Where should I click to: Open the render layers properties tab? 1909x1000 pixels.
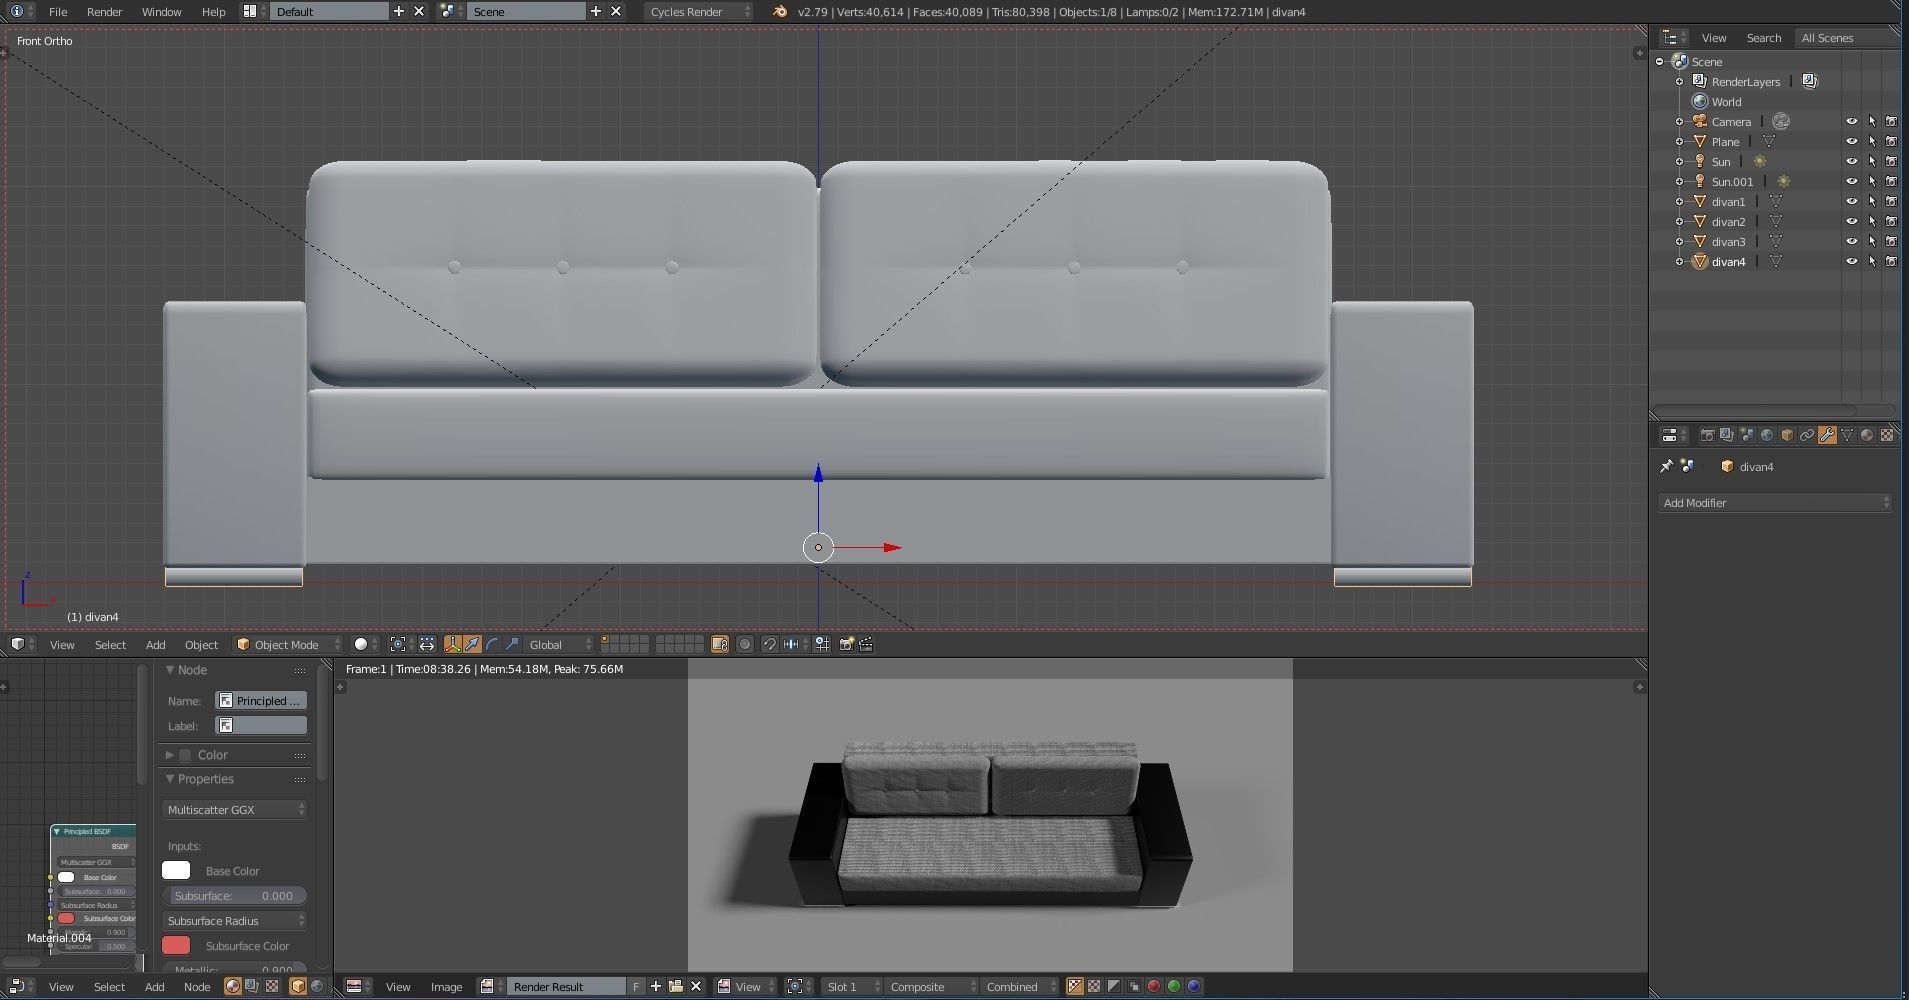point(1727,435)
